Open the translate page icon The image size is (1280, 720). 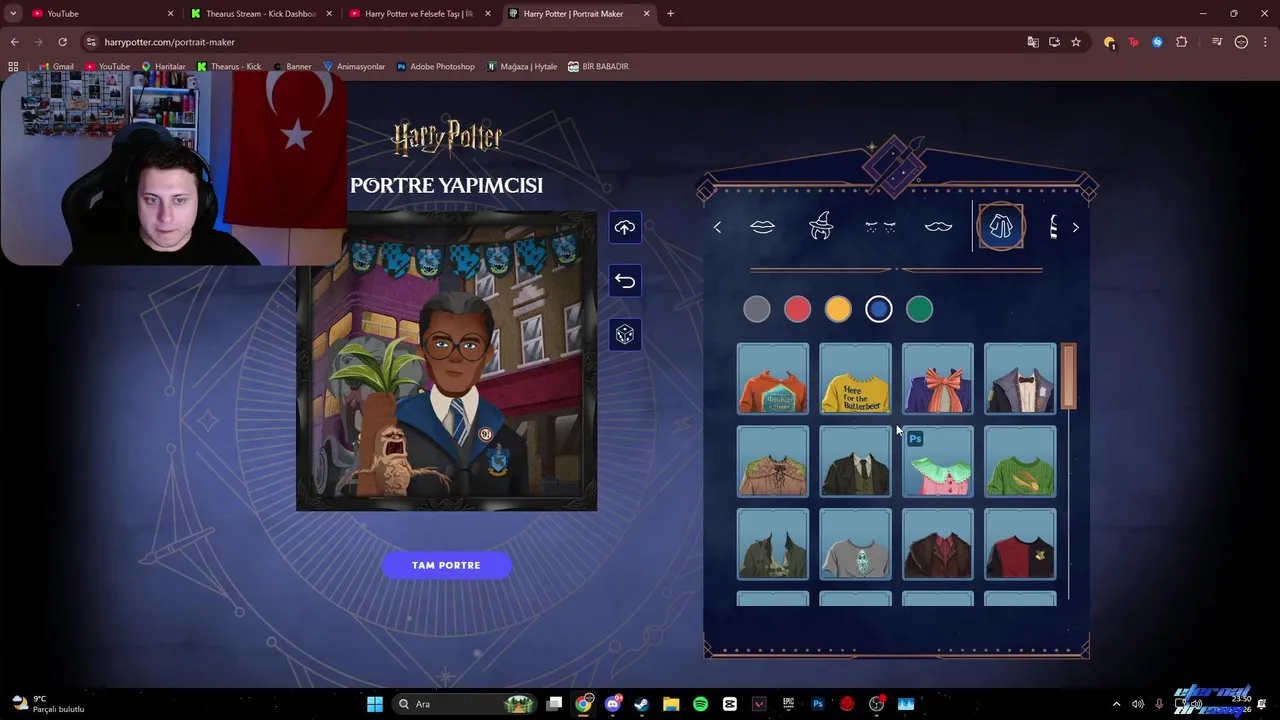tap(1033, 42)
